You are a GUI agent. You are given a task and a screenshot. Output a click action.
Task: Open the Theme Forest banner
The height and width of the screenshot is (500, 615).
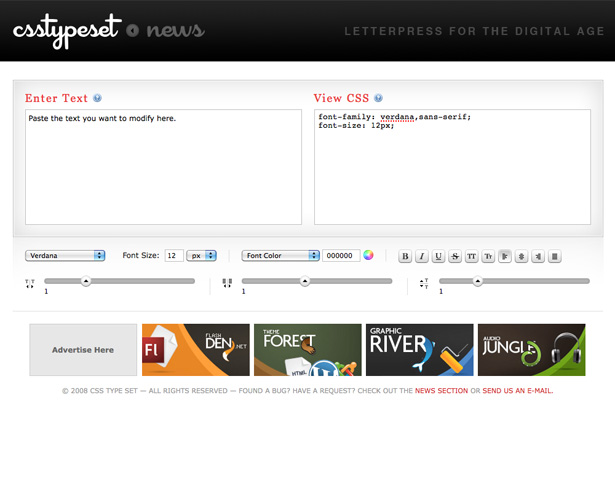[x=308, y=350]
